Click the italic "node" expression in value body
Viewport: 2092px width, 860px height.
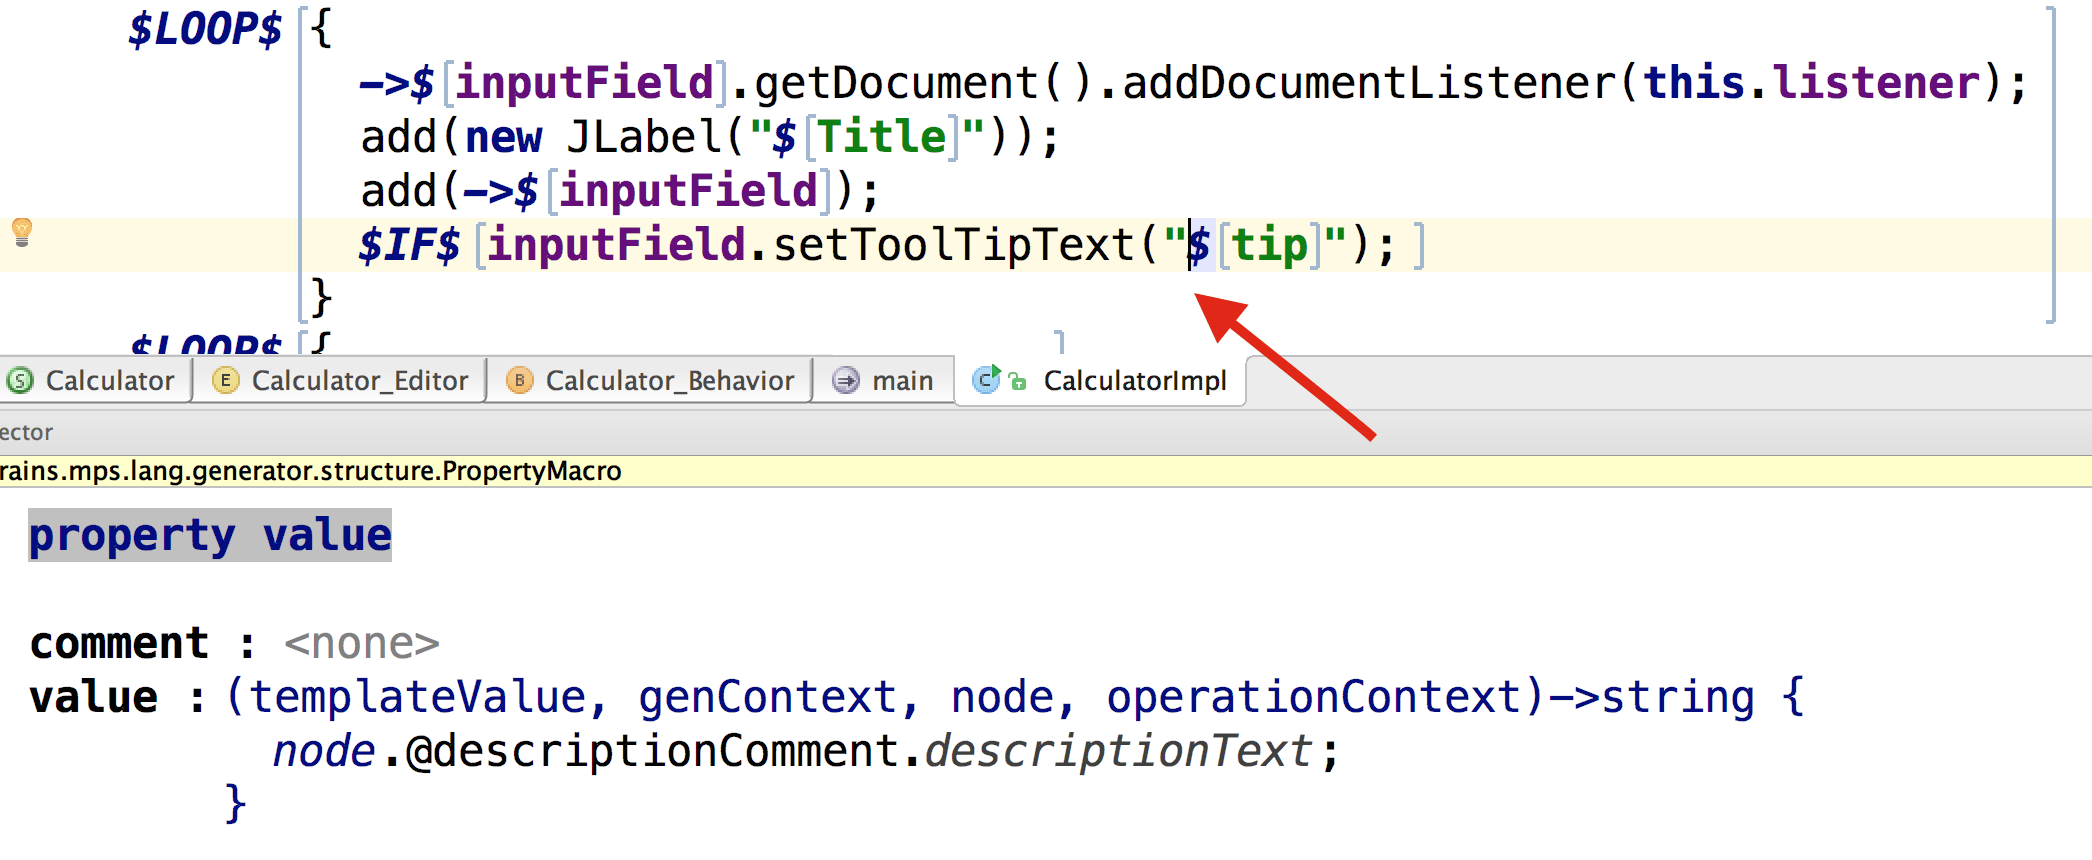[324, 751]
